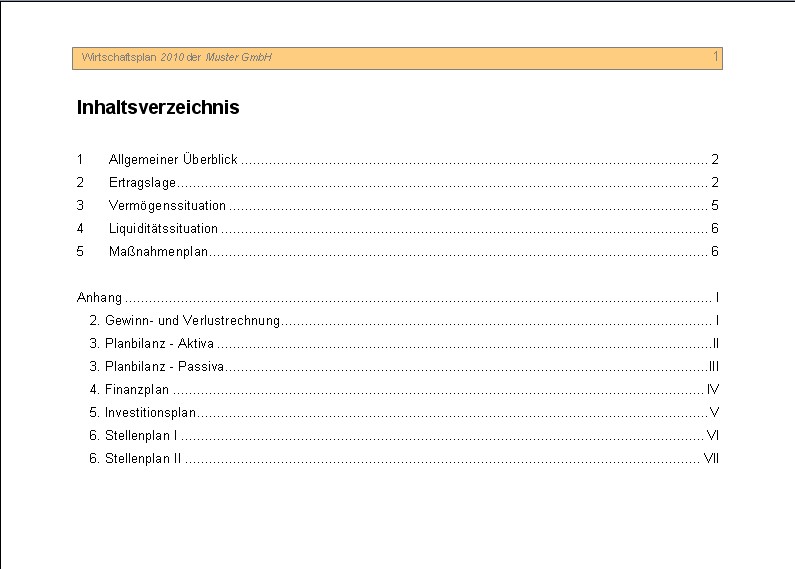The width and height of the screenshot is (795, 569).
Task: Click page number VII beside Stellenplan II
Action: [711, 458]
